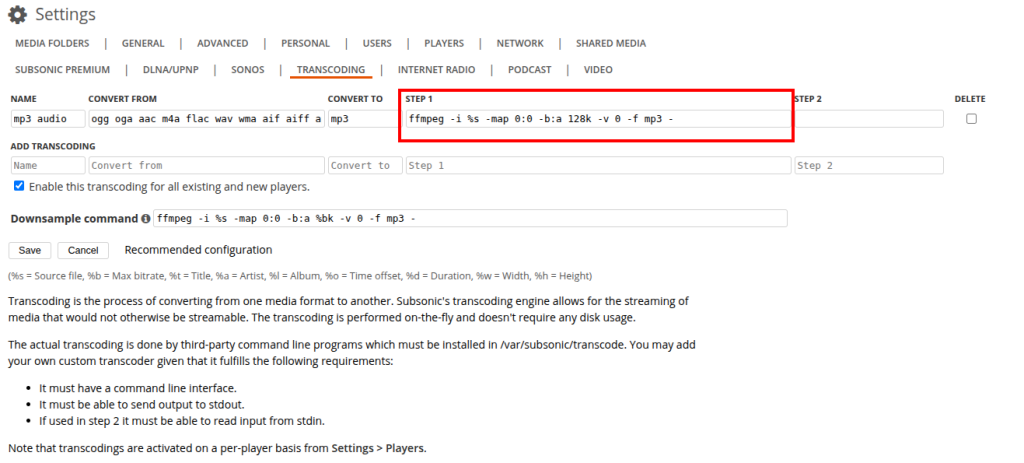Click the Downsample command label
Screen dimensions: 1024x463
(x=73, y=219)
